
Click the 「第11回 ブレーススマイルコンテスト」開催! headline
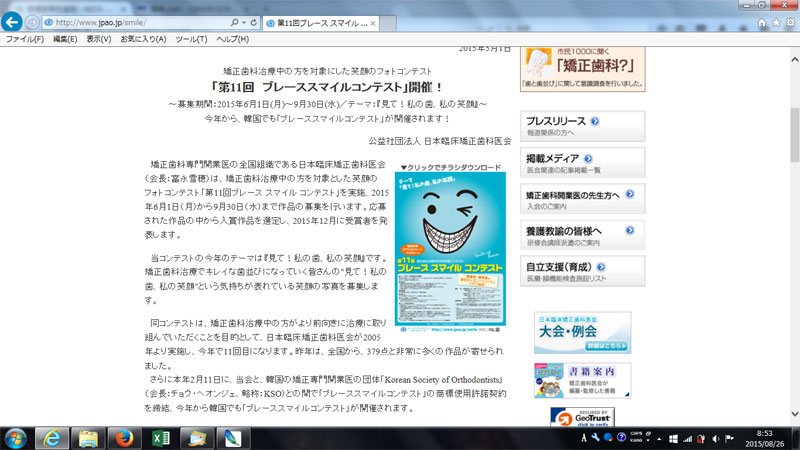(x=327, y=87)
